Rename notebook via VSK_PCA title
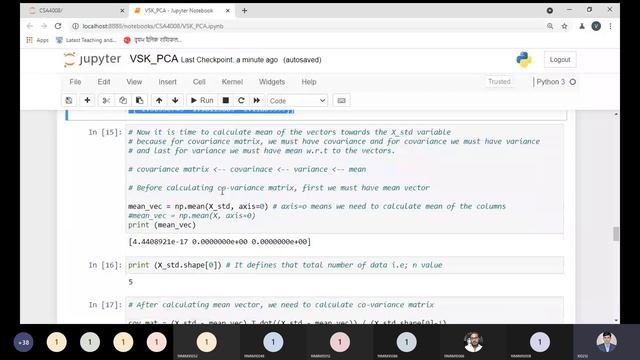 (x=154, y=59)
